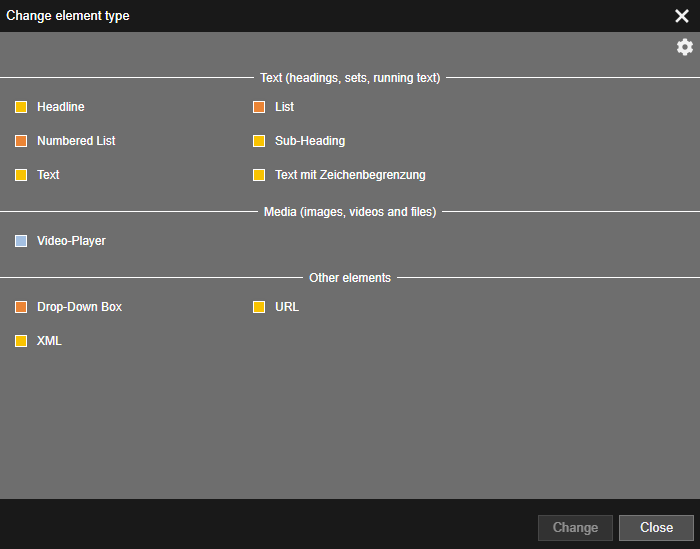700x549 pixels.
Task: Select the Sub-Heading element type
Action: (x=310, y=141)
